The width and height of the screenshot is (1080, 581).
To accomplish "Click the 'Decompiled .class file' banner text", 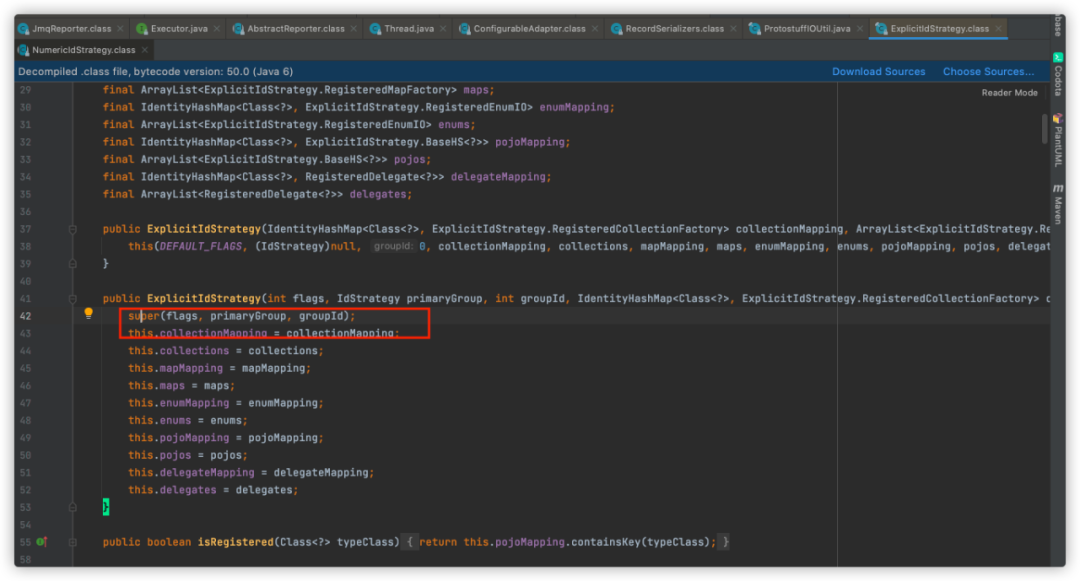I will click(155, 72).
